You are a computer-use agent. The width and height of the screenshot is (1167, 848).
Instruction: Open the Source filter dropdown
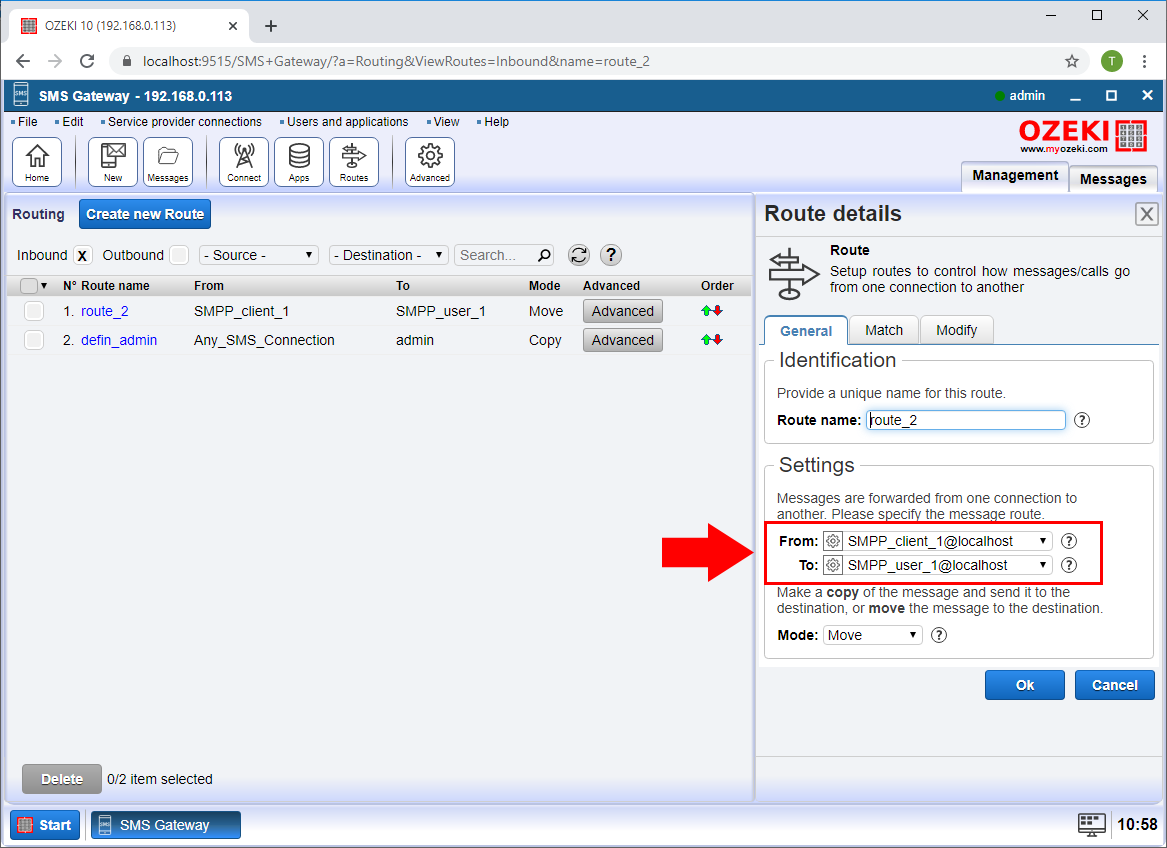coord(259,255)
